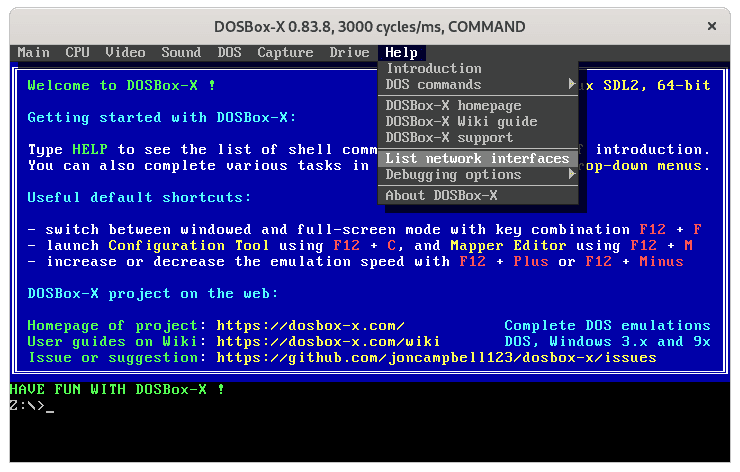This screenshot has height=472, width=740.
Task: Click the Z:\> command prompt
Action: [27, 405]
